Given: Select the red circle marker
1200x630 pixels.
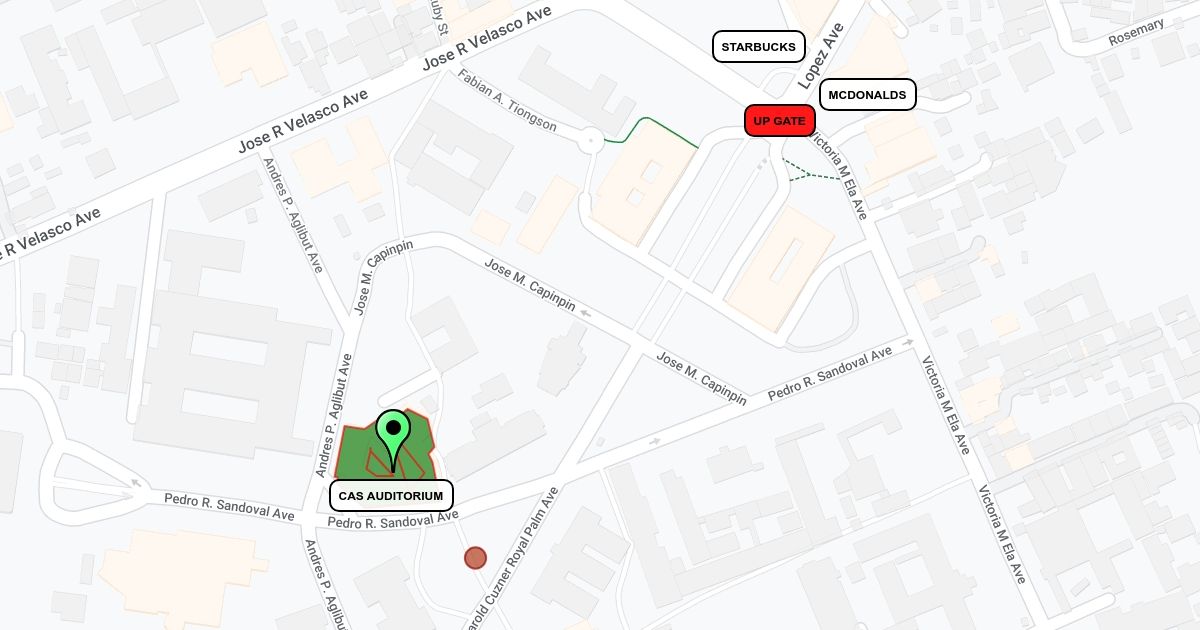Looking at the screenshot, I should tap(475, 558).
